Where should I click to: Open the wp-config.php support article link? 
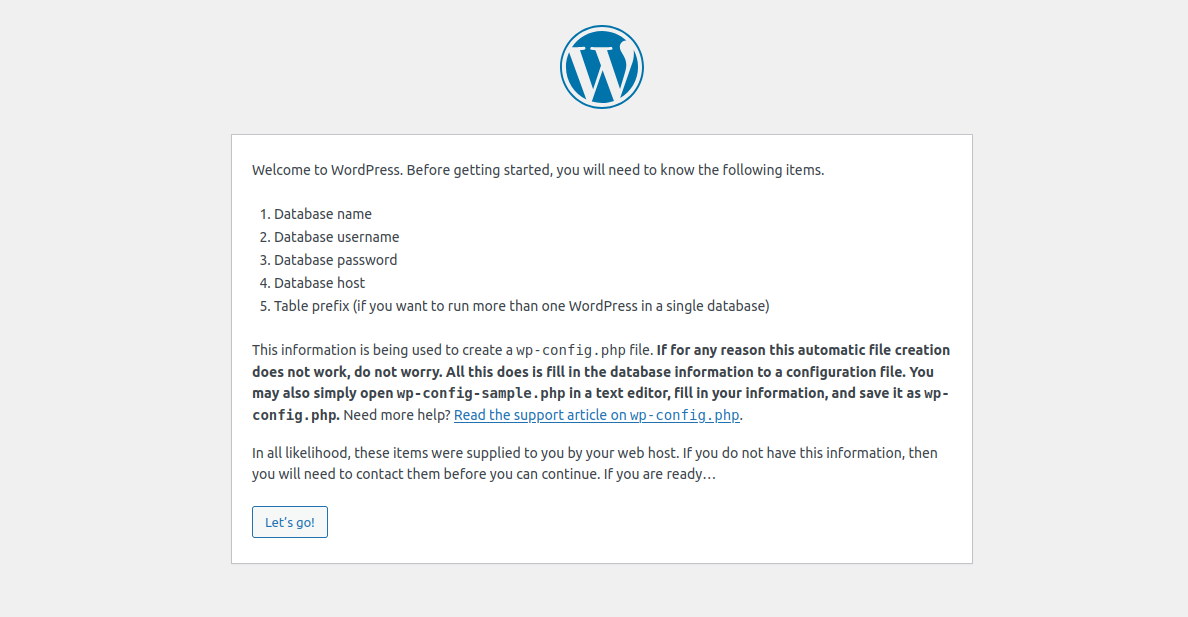(x=597, y=415)
